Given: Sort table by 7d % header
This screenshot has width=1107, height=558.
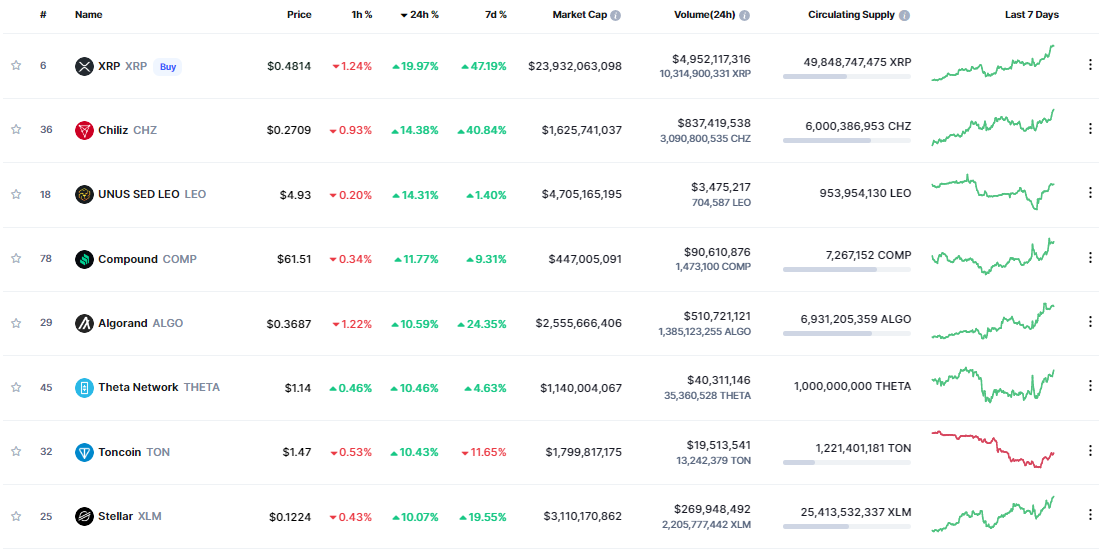Looking at the screenshot, I should (496, 15).
